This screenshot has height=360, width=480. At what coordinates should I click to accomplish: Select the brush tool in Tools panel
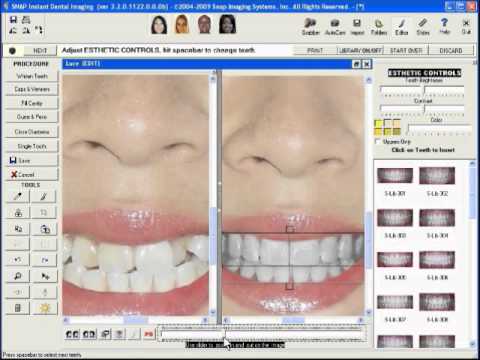pyautogui.click(x=44, y=196)
